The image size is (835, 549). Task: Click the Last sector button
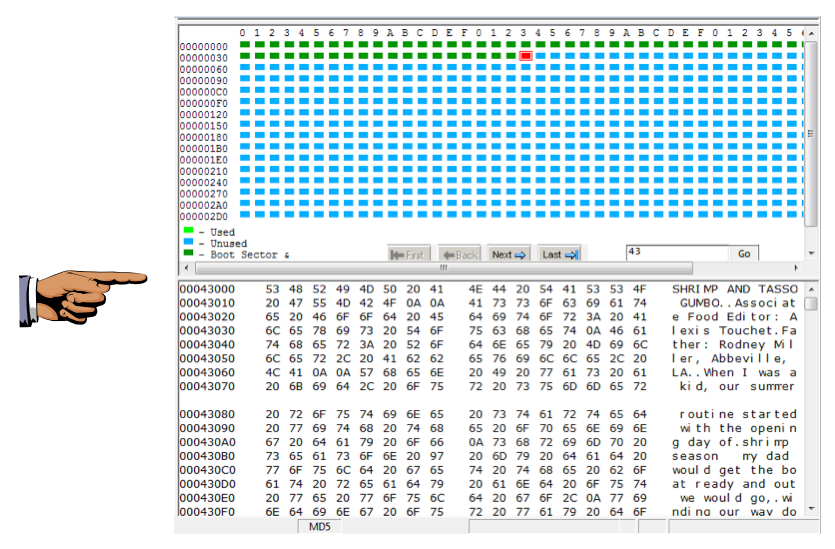pyautogui.click(x=559, y=255)
